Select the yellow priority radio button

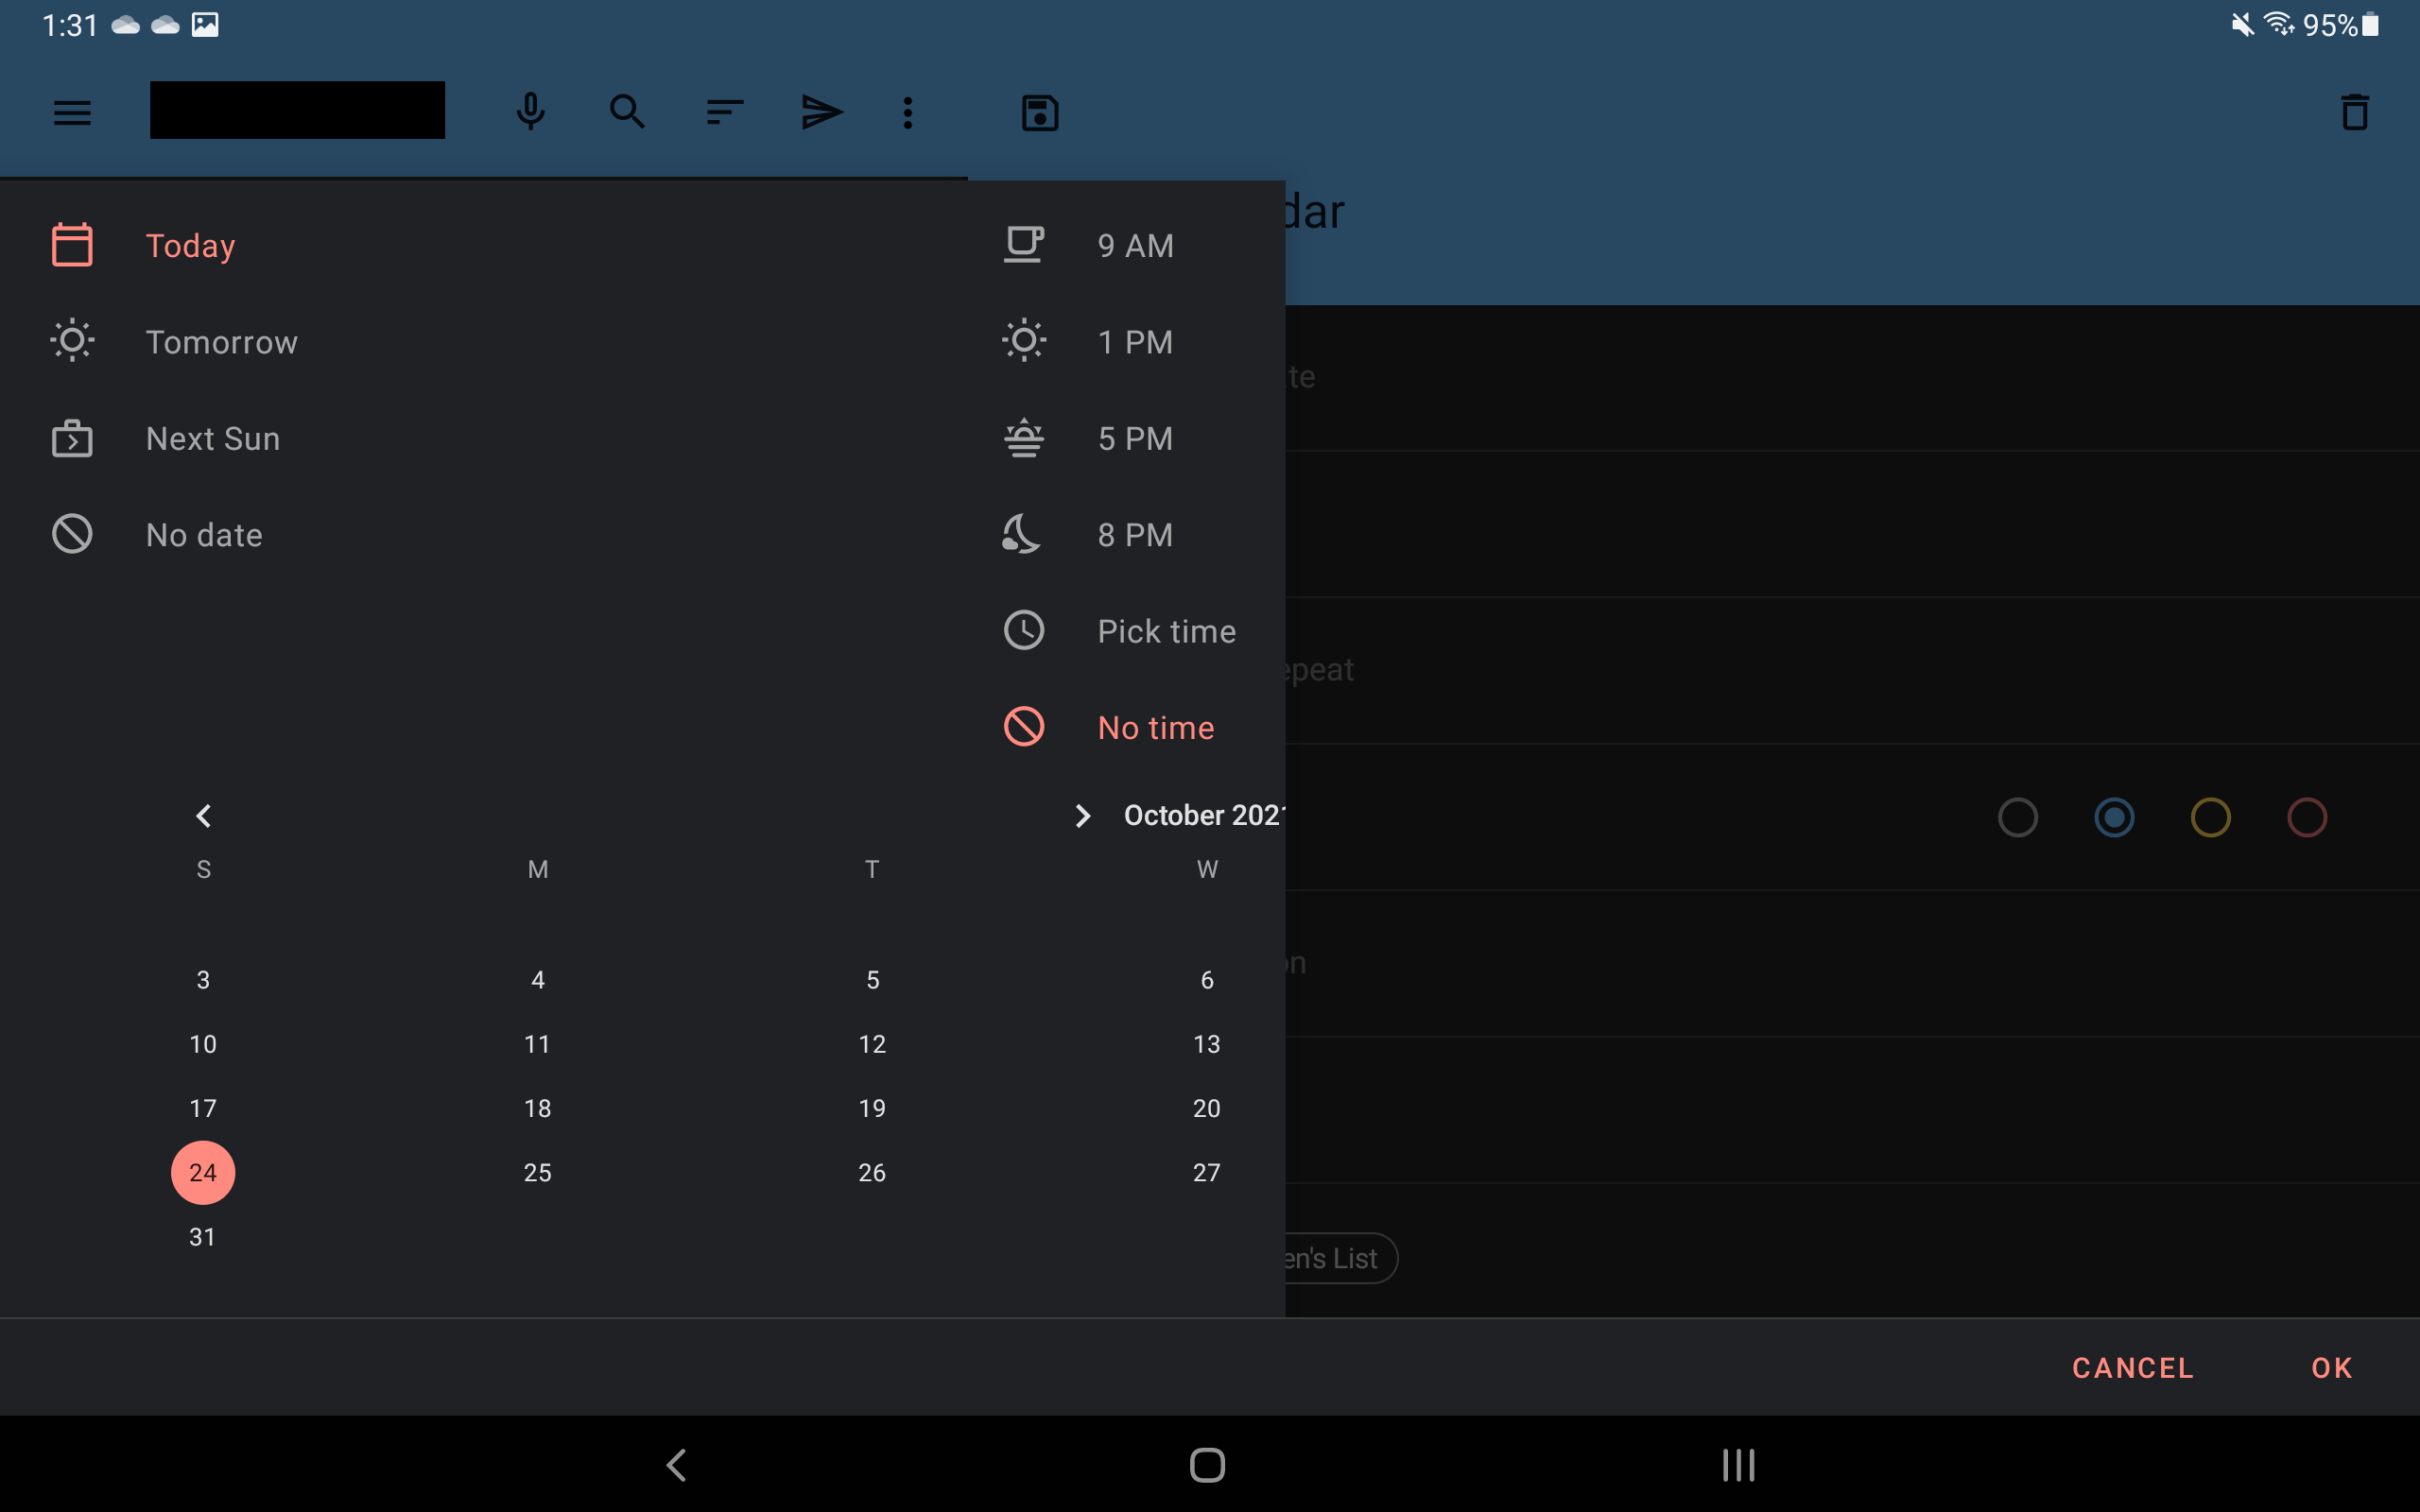[2210, 818]
